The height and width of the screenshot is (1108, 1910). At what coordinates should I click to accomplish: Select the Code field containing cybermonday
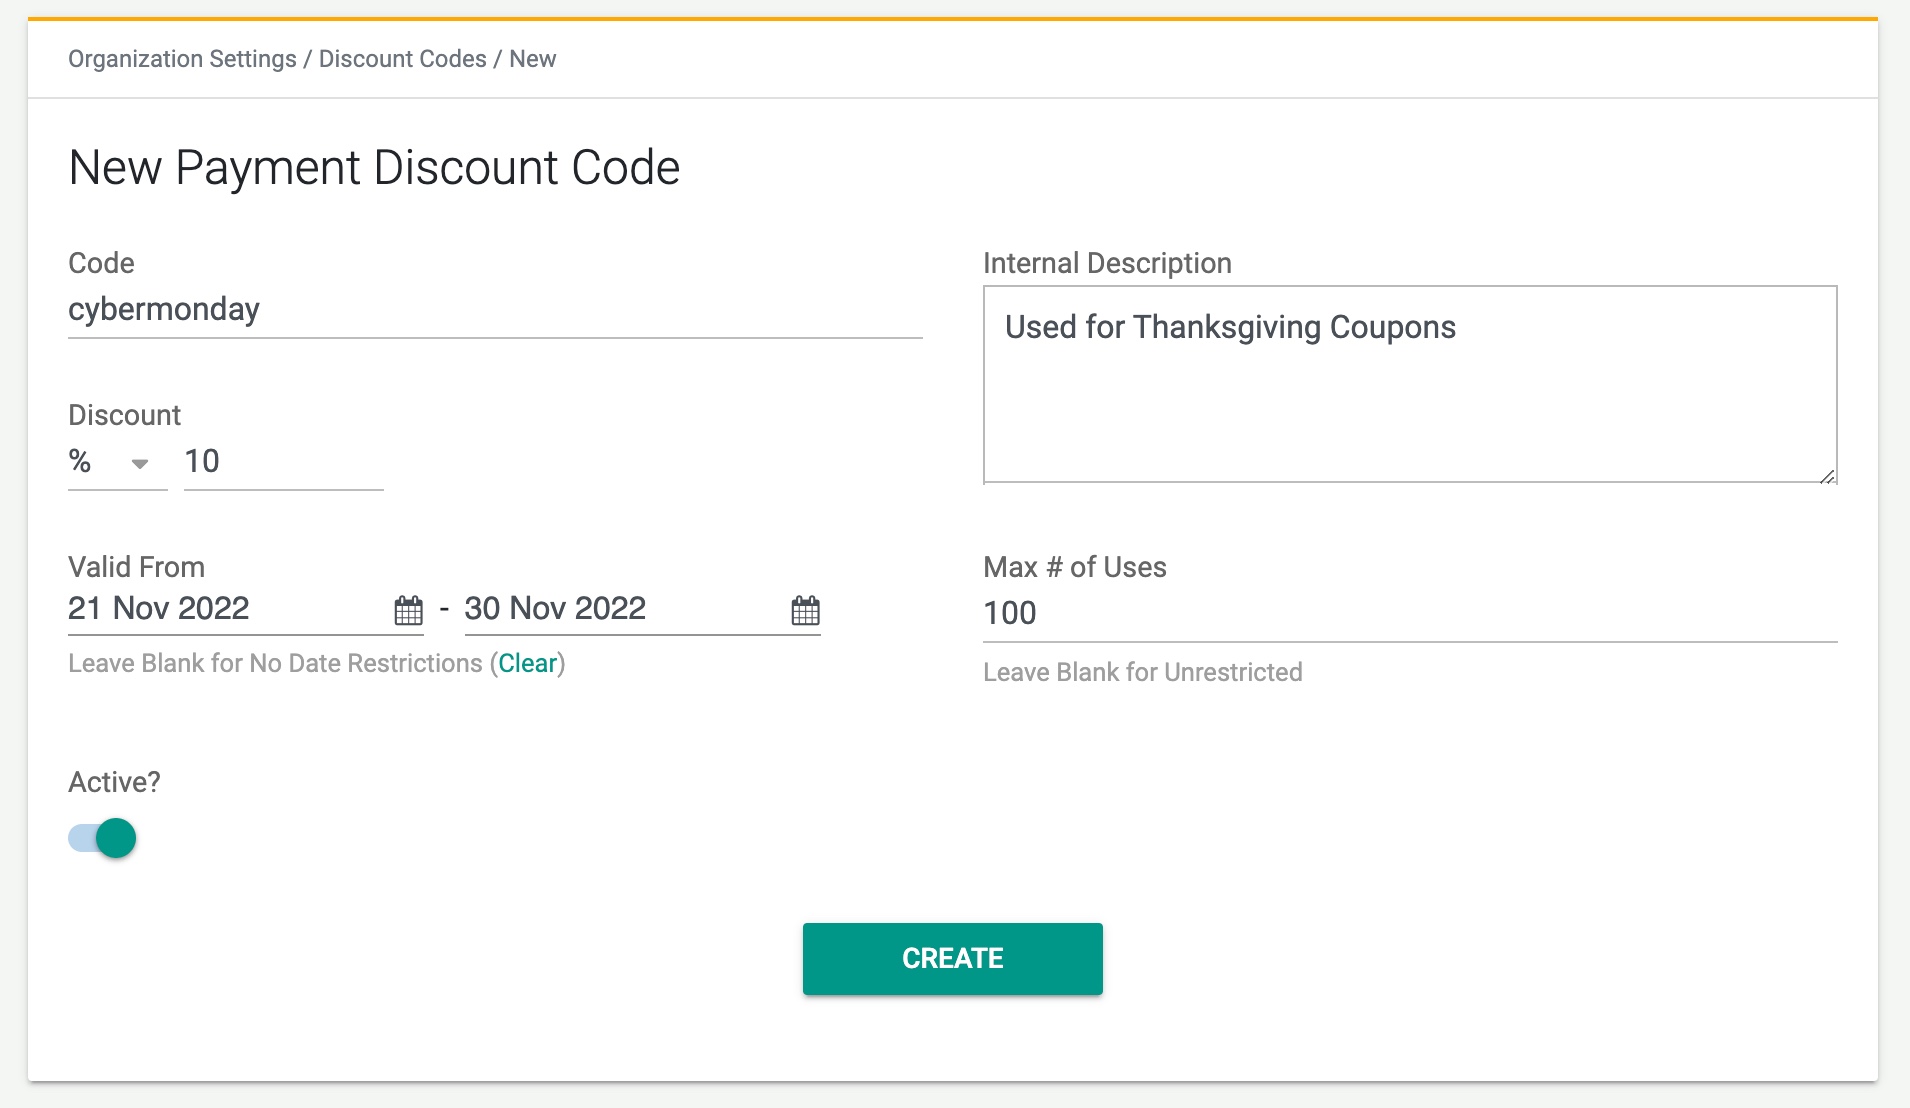pyautogui.click(x=400, y=309)
